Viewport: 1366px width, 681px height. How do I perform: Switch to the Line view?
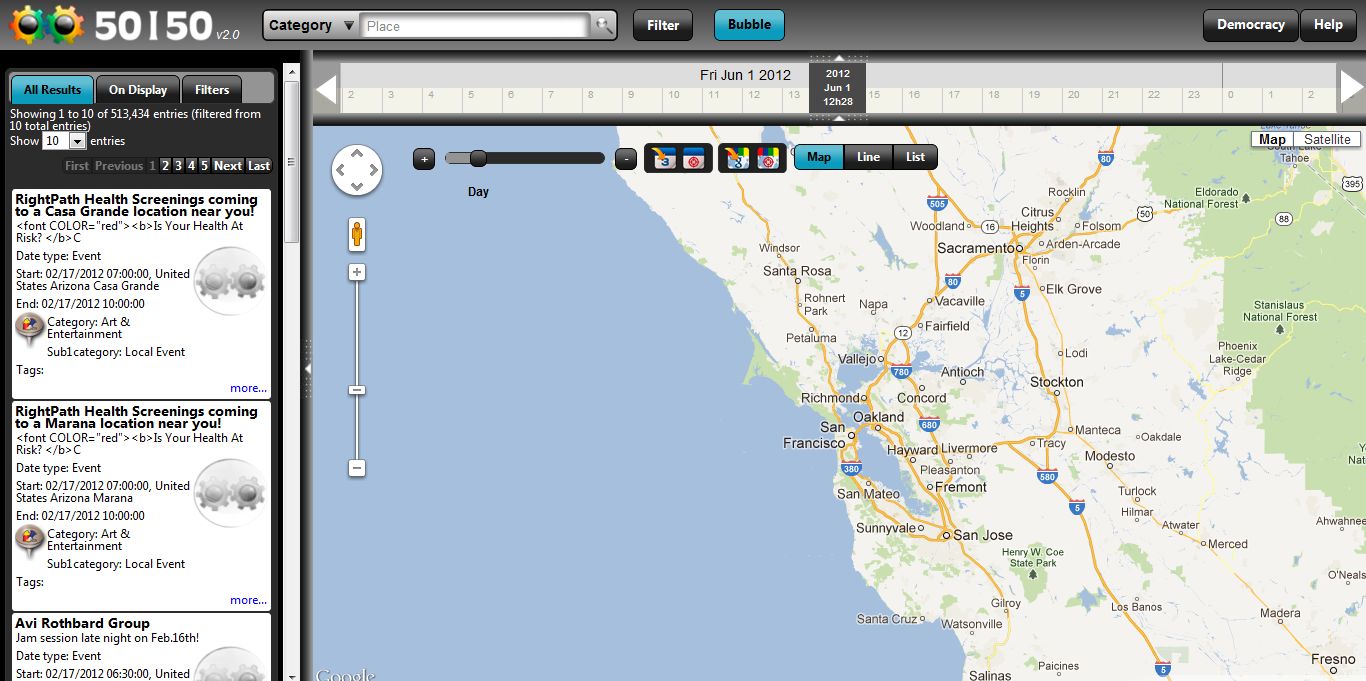(868, 157)
